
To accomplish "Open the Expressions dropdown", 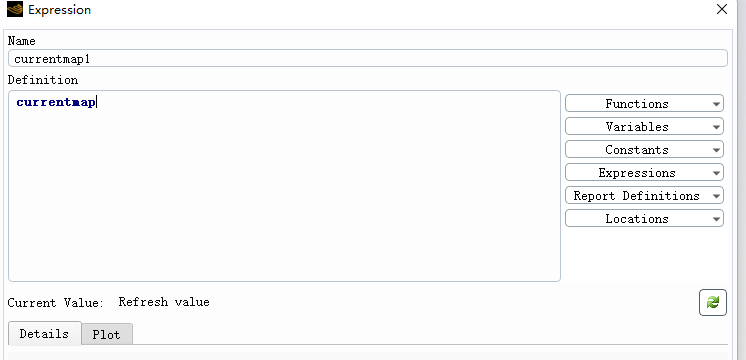I will point(644,173).
